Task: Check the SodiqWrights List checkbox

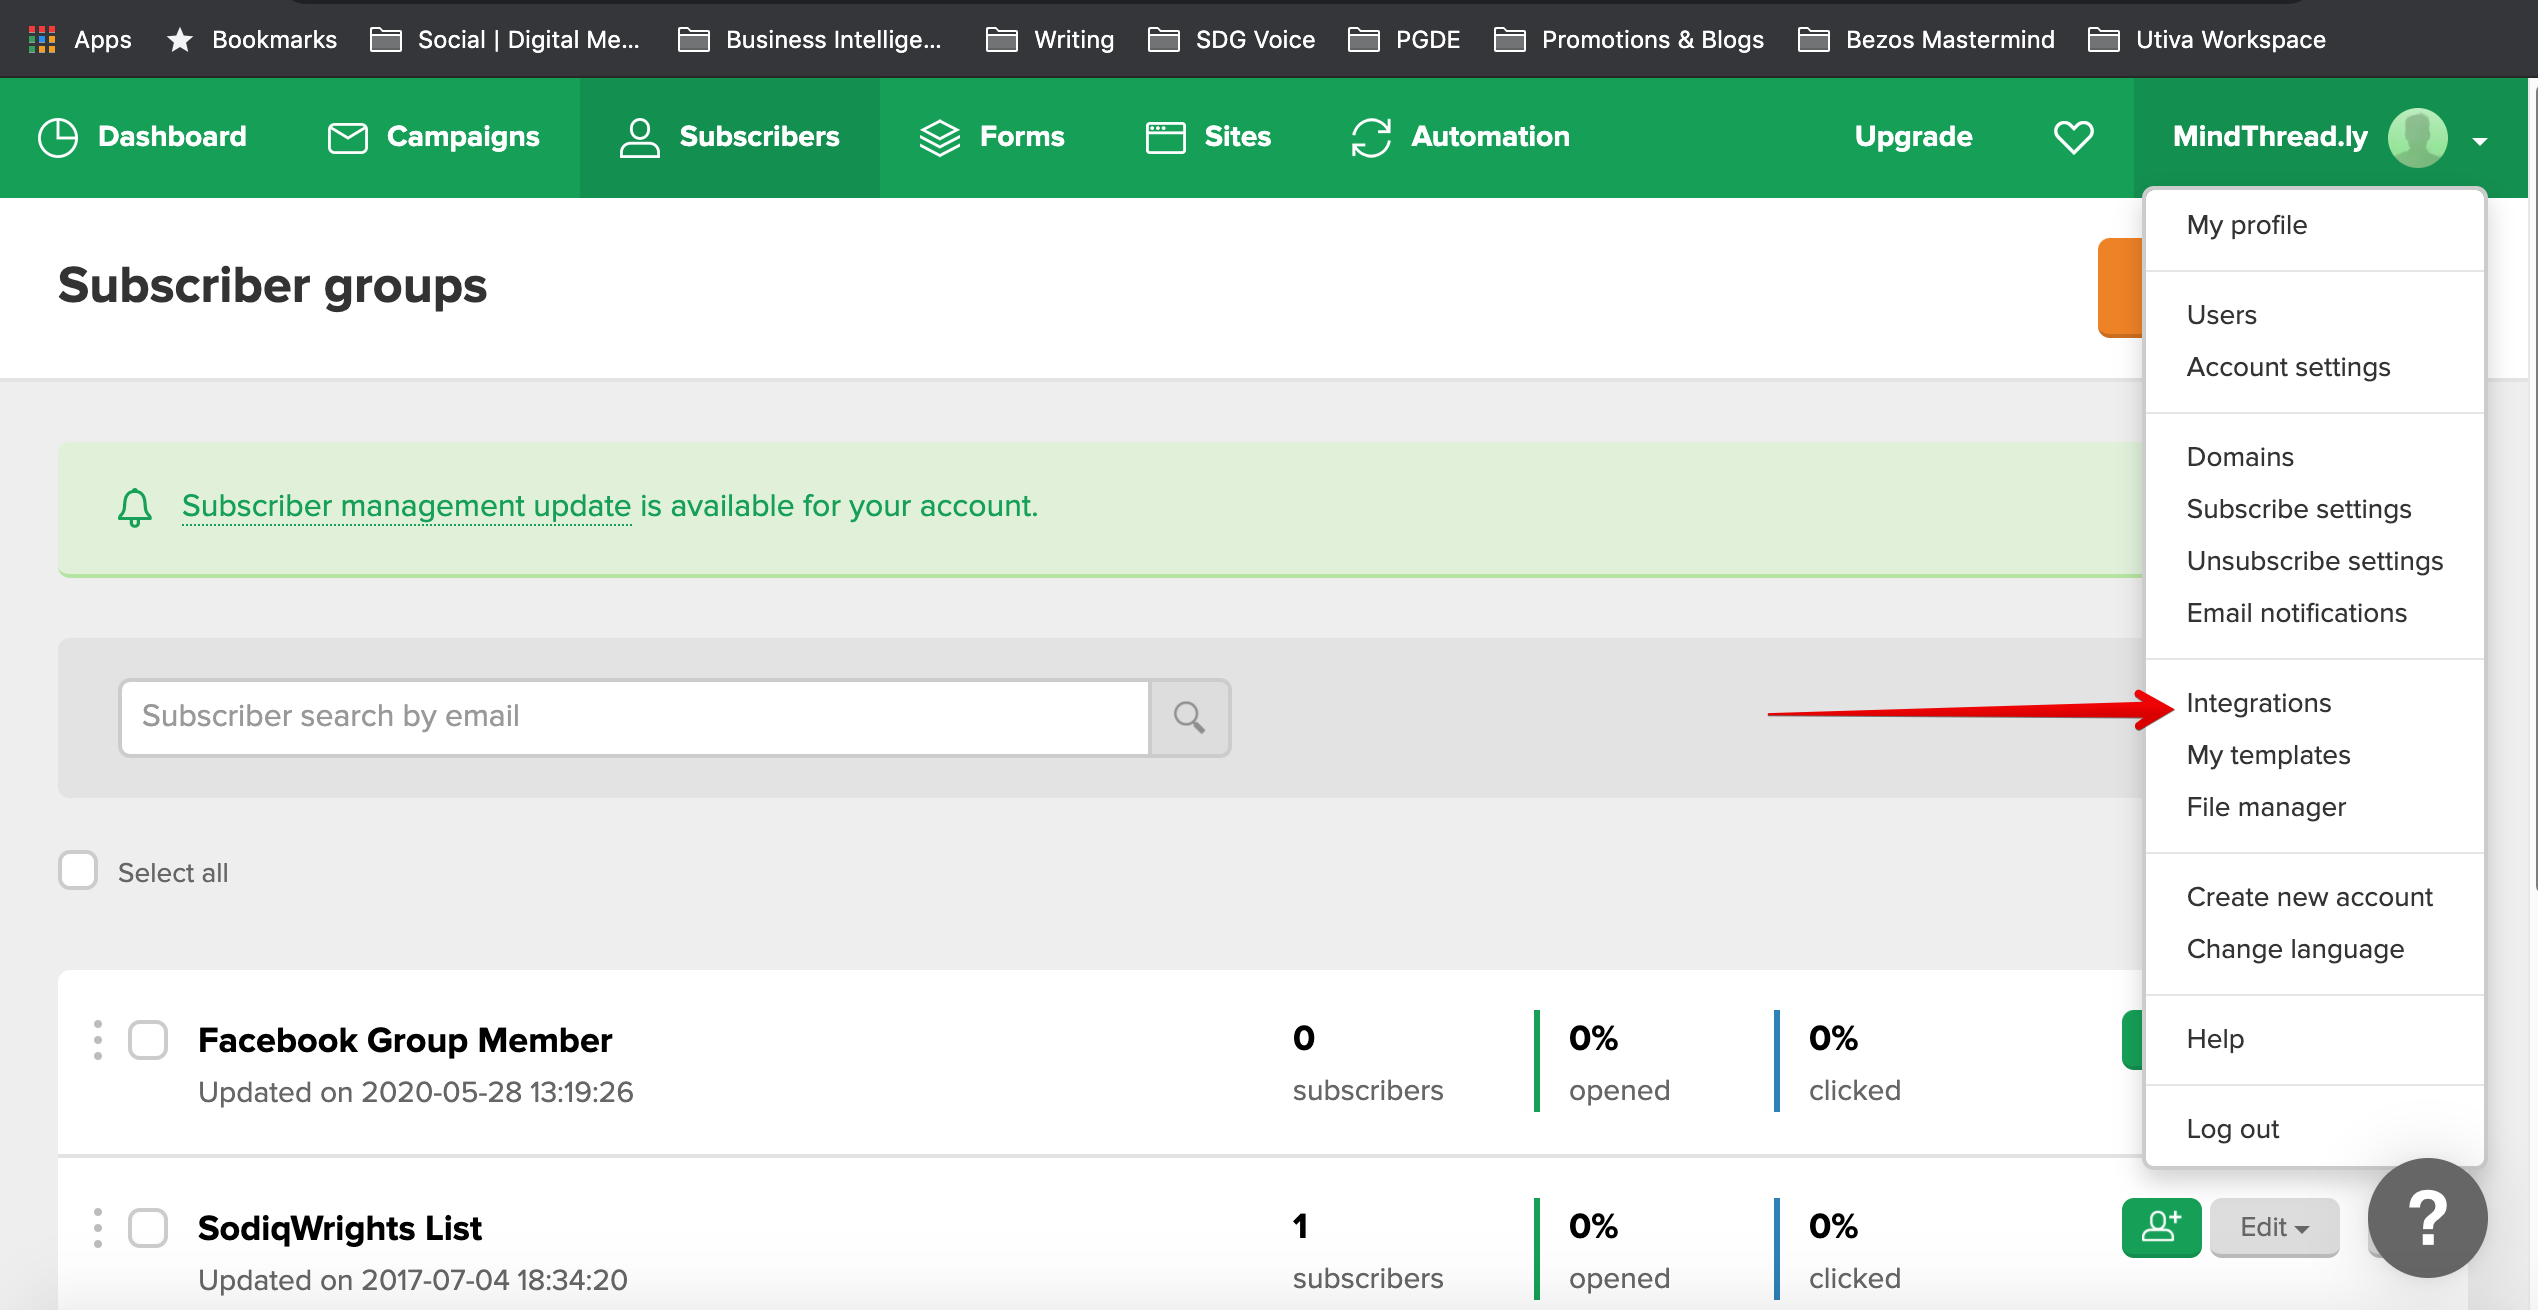Action: 148,1228
